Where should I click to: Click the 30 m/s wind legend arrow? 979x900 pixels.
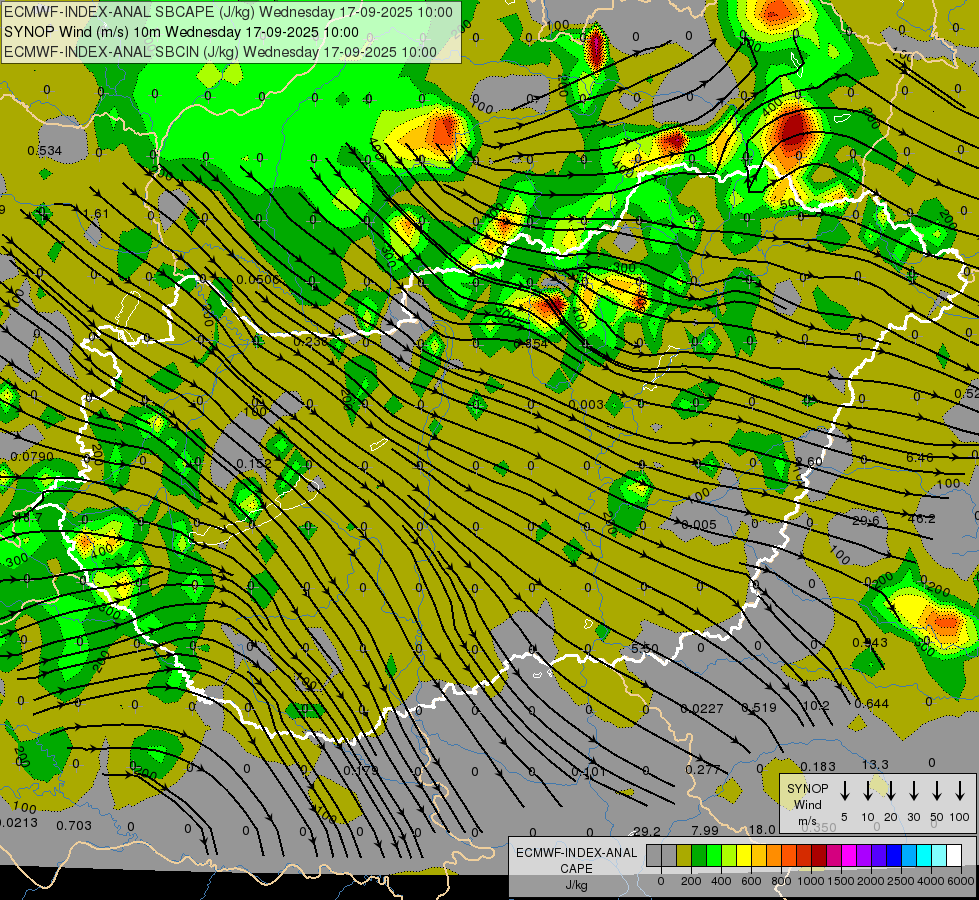click(x=913, y=791)
